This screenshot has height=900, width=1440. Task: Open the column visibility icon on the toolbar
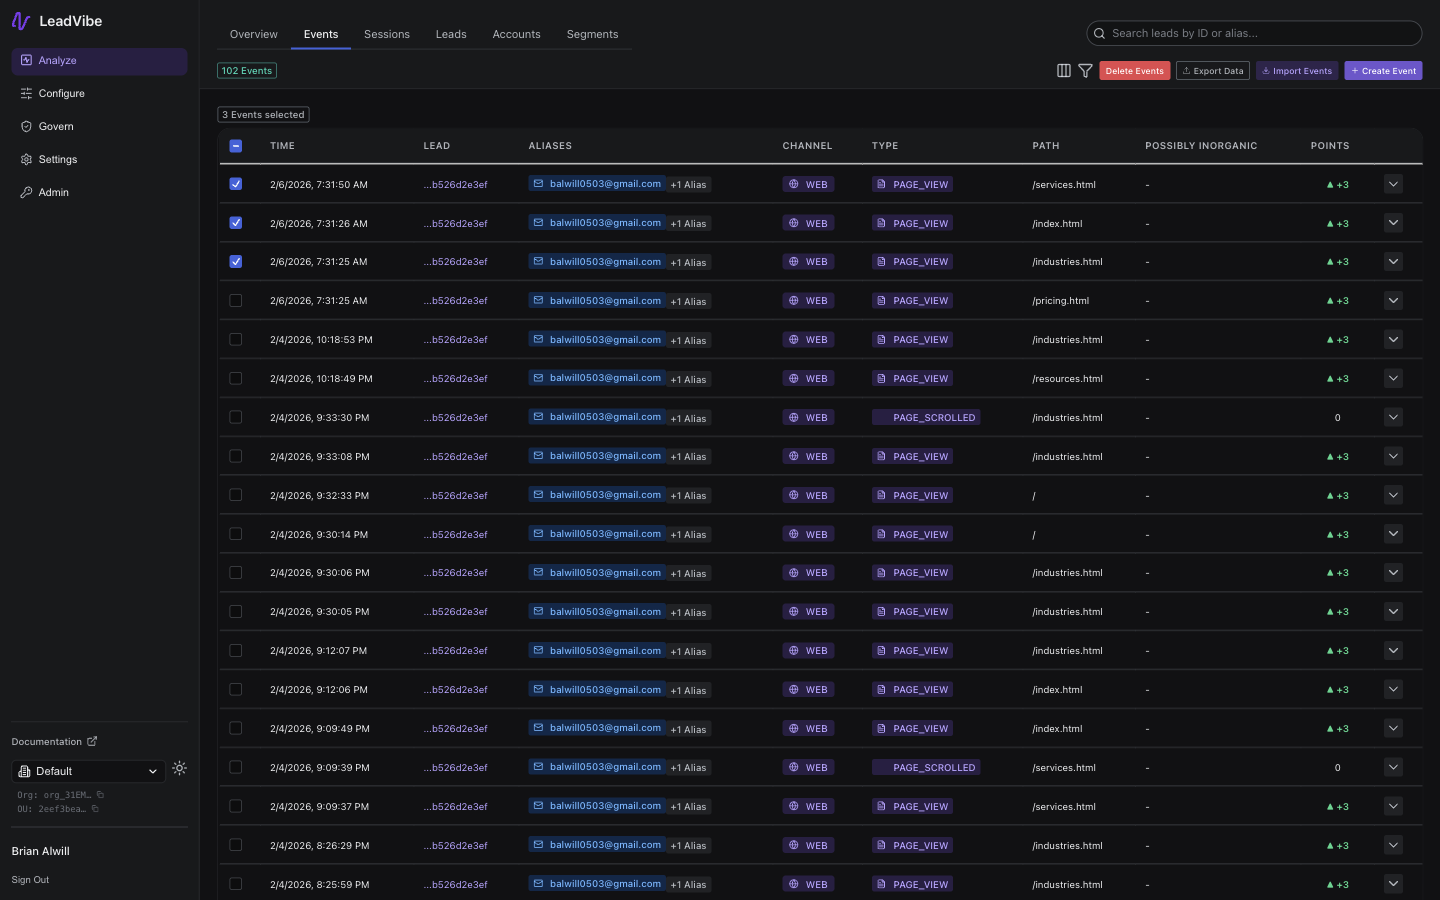tap(1063, 70)
